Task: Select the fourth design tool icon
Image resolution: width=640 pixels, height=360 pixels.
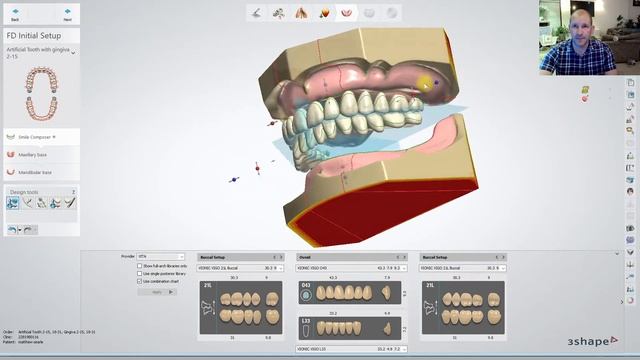Action: tap(56, 203)
